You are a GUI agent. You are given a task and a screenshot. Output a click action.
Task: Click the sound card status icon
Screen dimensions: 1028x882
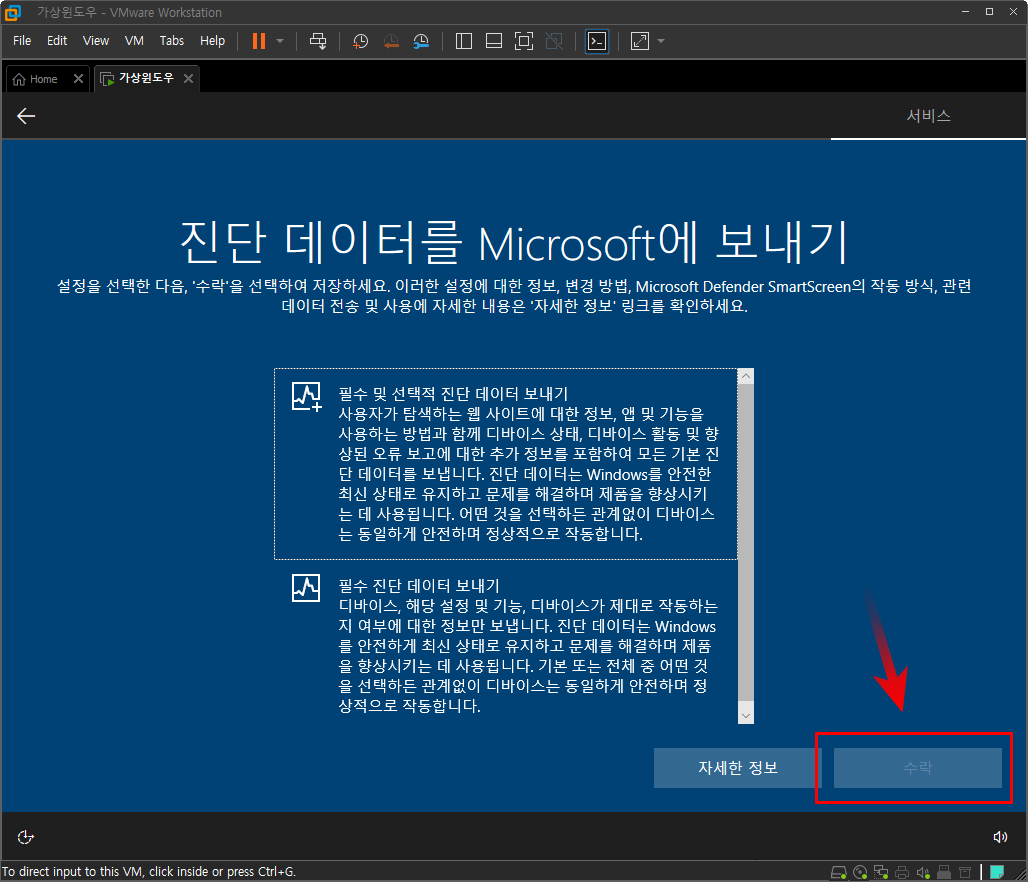click(x=923, y=872)
